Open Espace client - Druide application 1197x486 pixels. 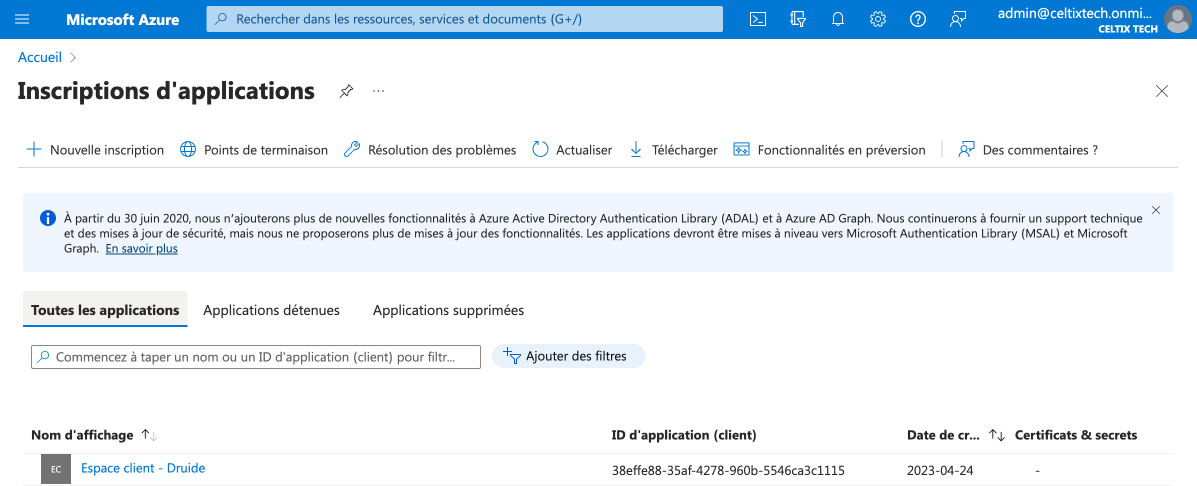(x=144, y=468)
